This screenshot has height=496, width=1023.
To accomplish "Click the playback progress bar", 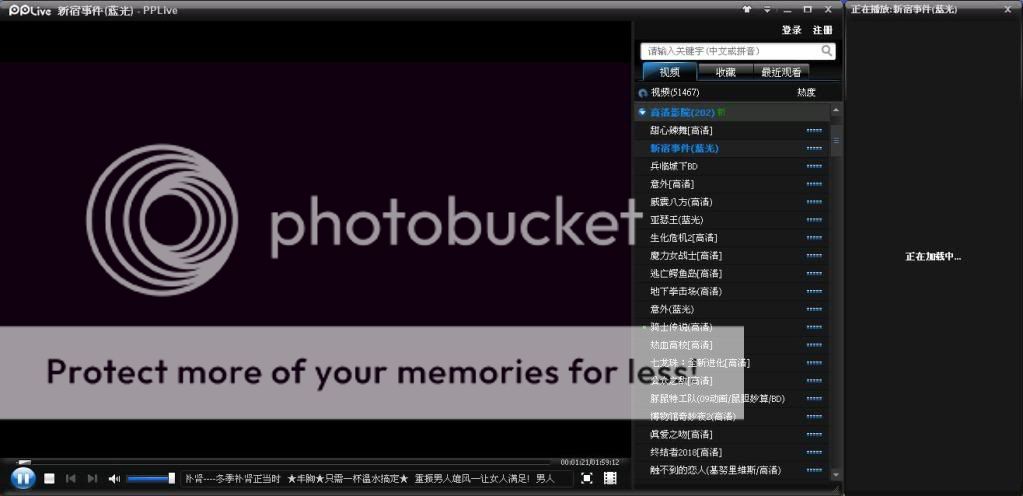I will pos(285,462).
